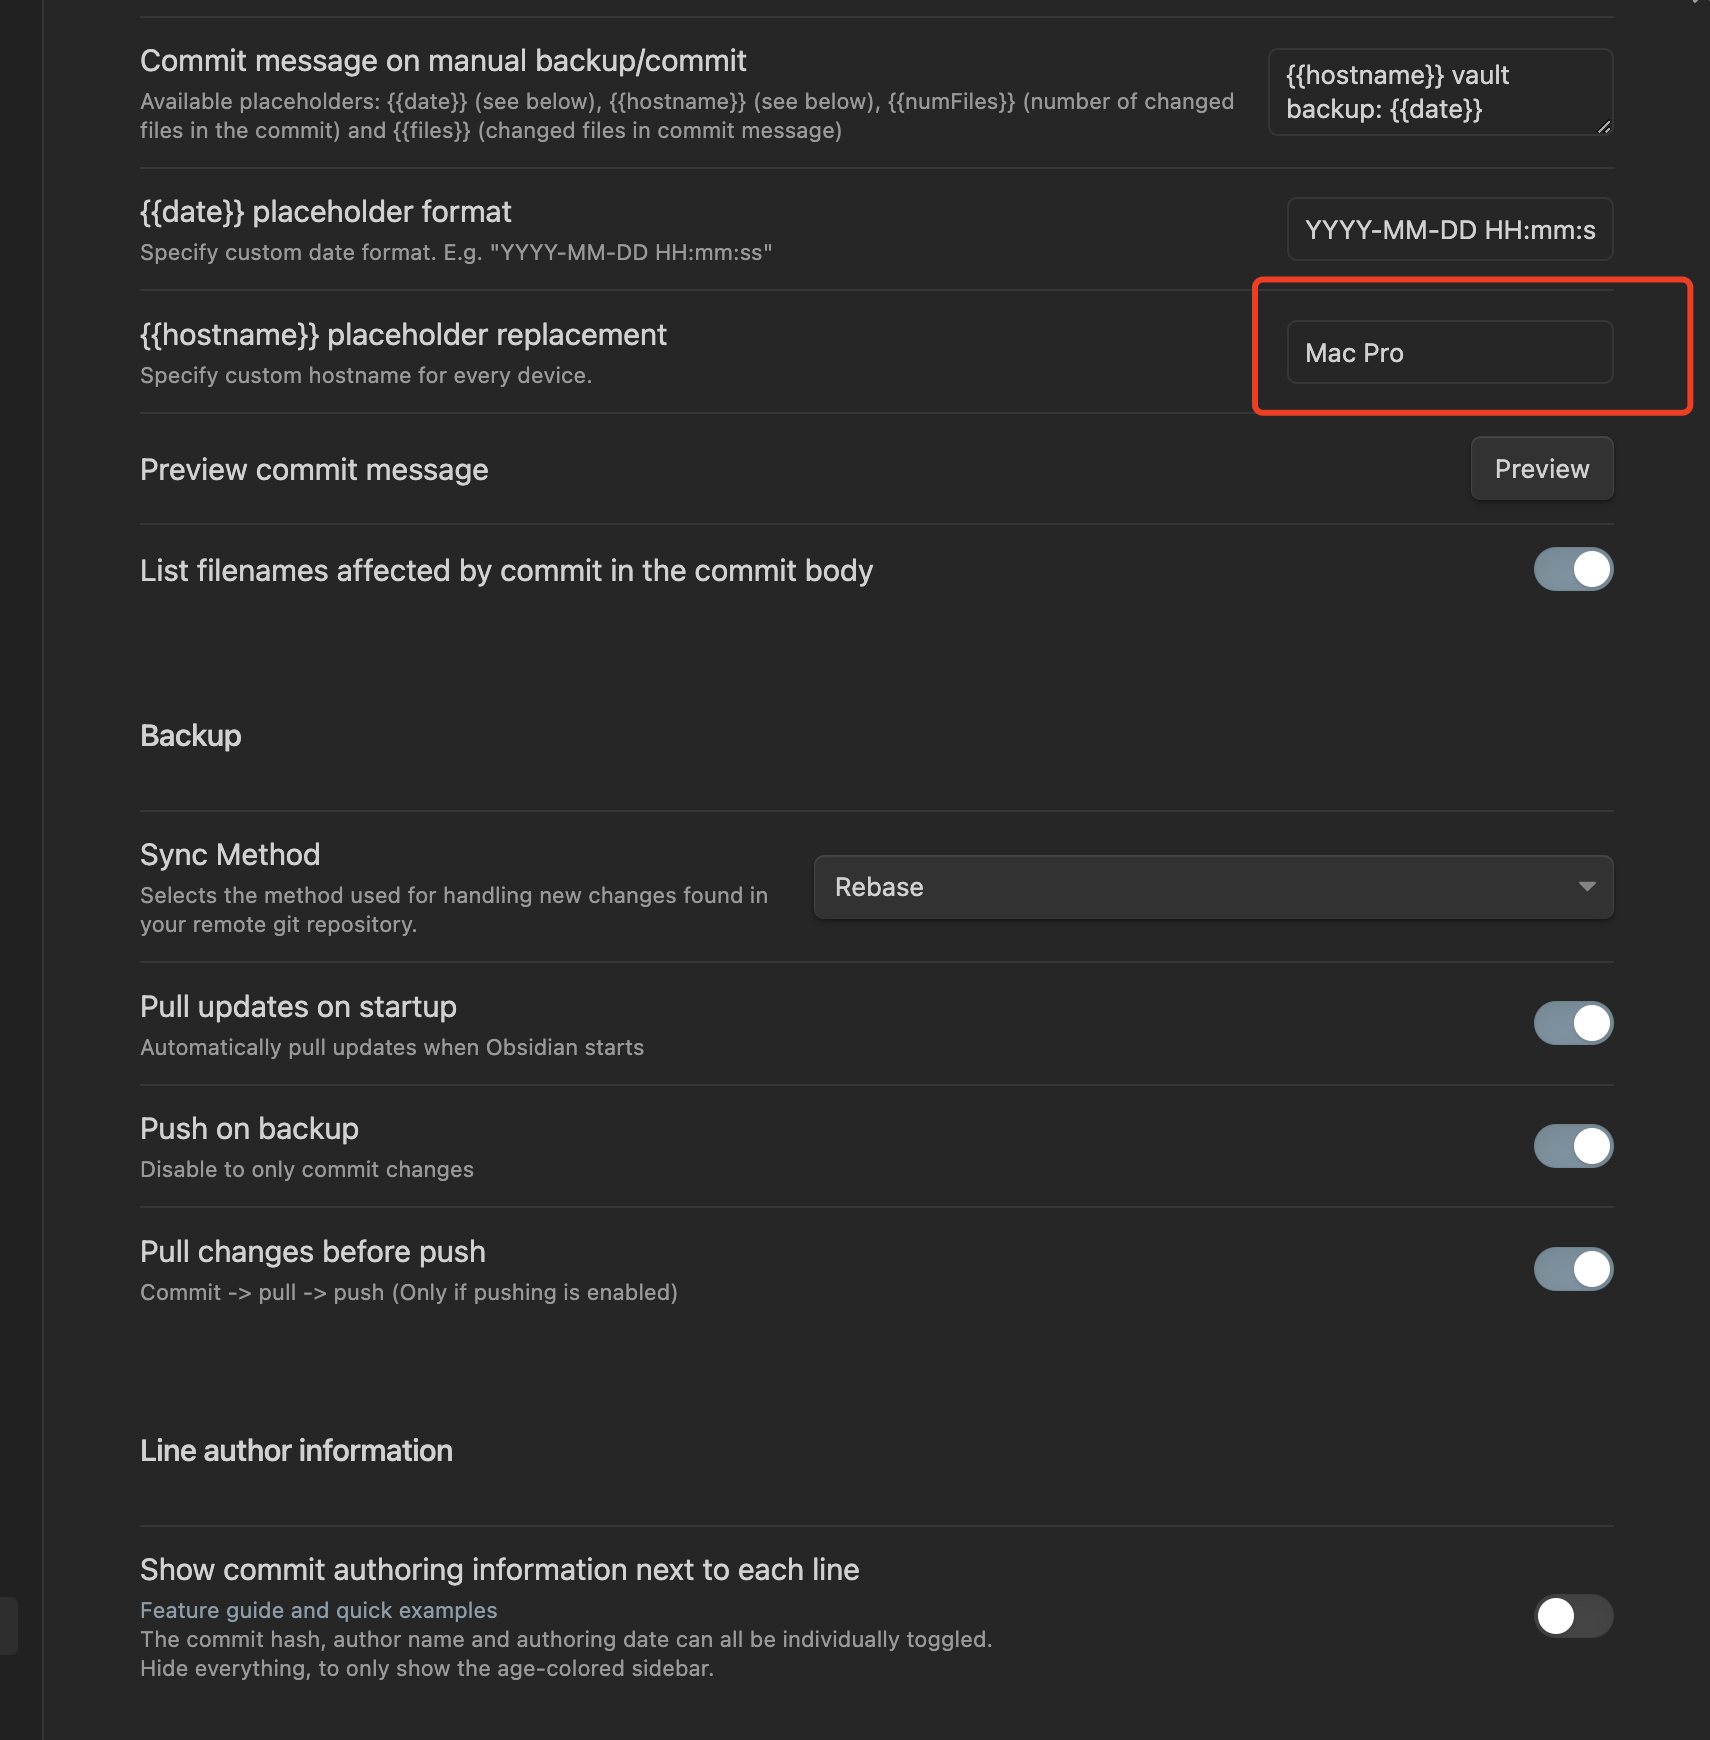Click the Preview commit message label
The height and width of the screenshot is (1740, 1710).
tap(314, 470)
